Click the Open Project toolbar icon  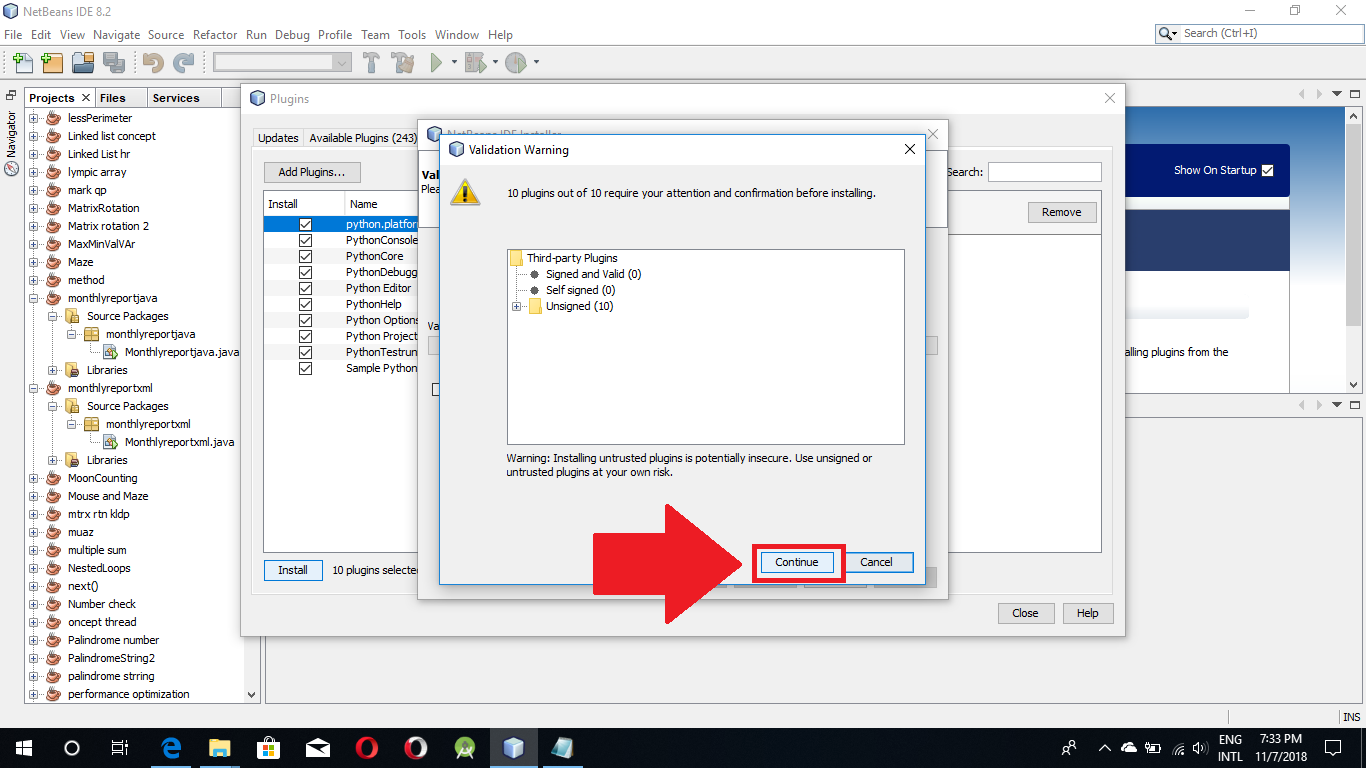[83, 63]
